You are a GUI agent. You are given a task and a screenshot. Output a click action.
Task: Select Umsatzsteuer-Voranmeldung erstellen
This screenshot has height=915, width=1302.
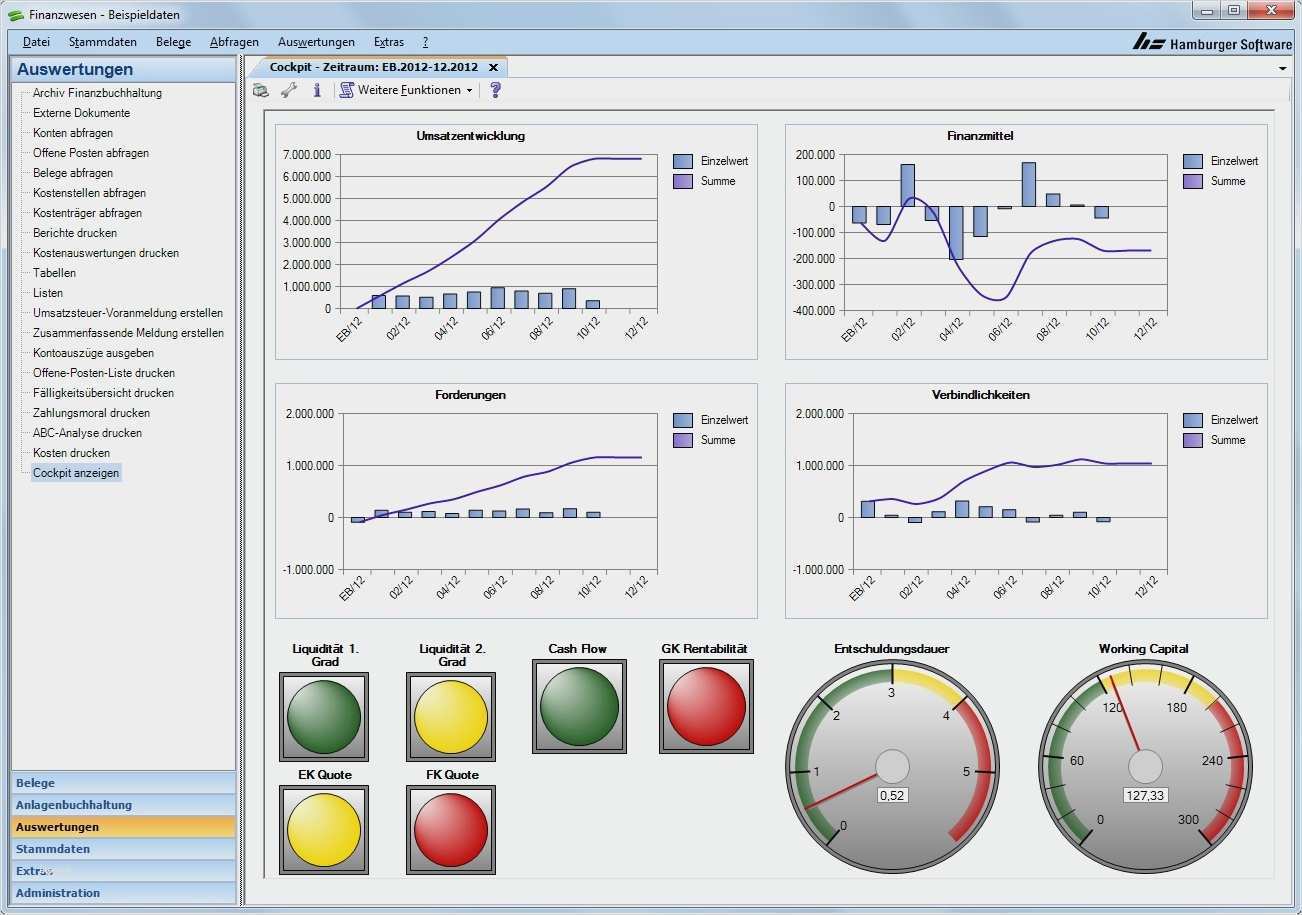point(128,313)
